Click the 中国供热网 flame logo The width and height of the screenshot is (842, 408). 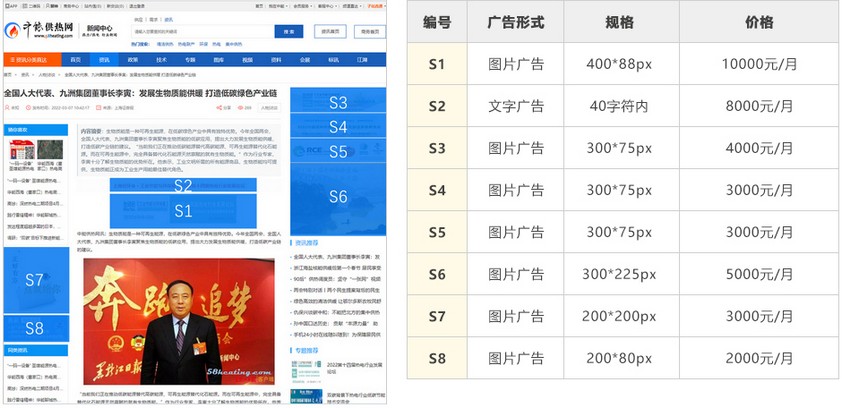coord(12,31)
